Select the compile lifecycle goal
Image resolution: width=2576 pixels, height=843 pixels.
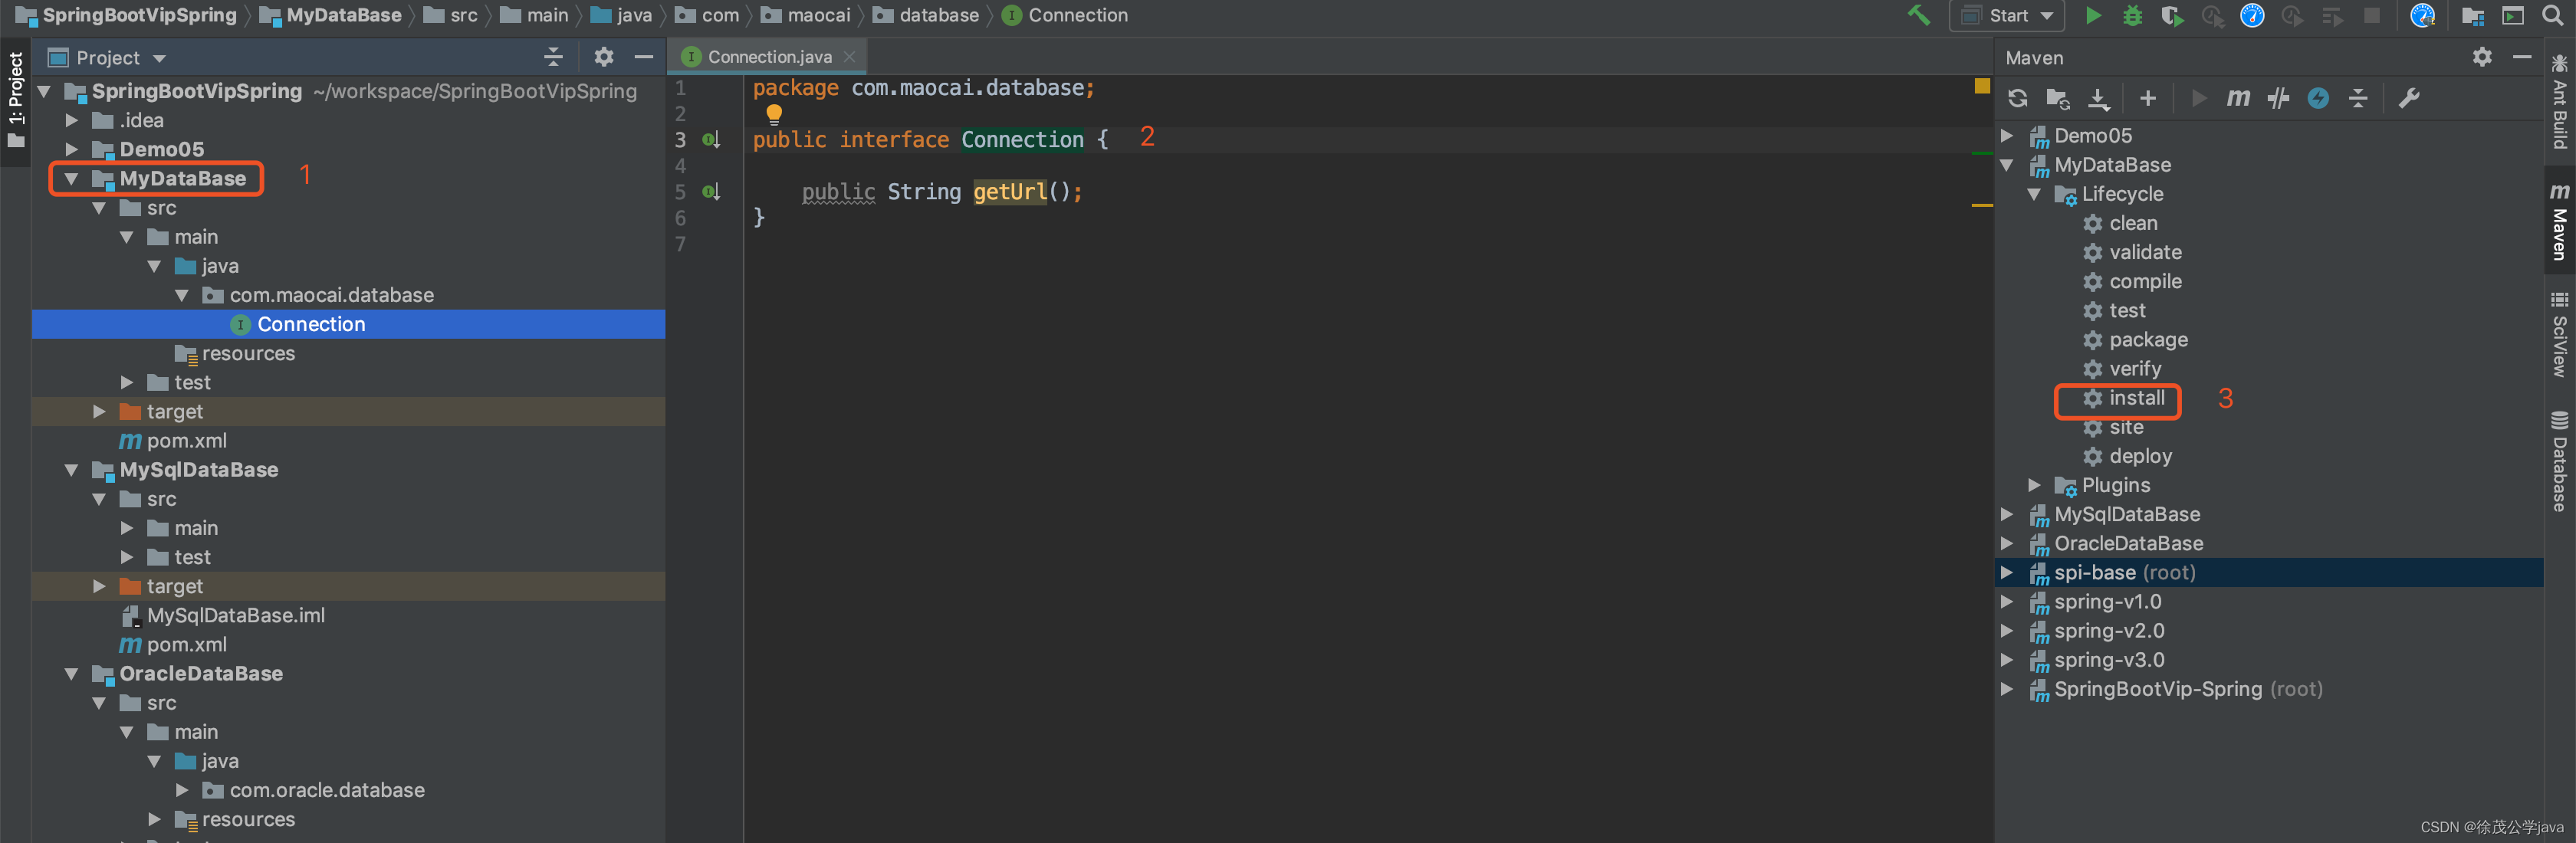click(x=2144, y=282)
